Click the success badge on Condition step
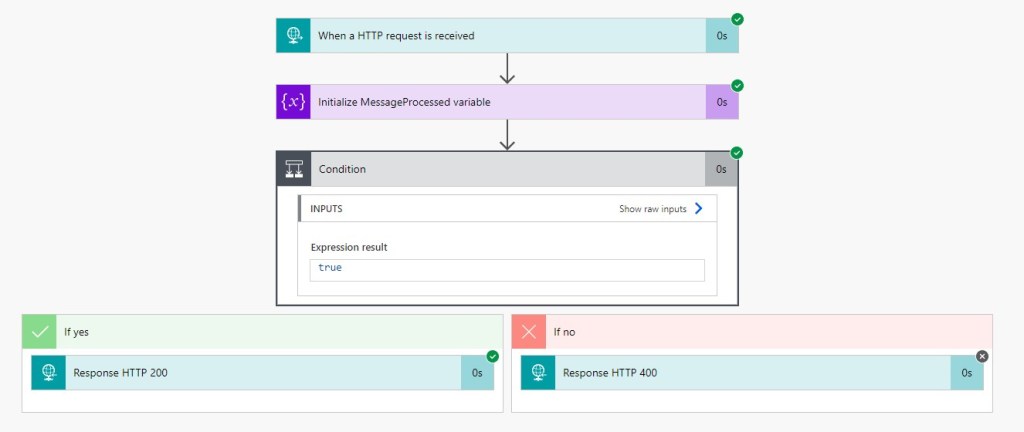1024x432 pixels. tap(738, 153)
